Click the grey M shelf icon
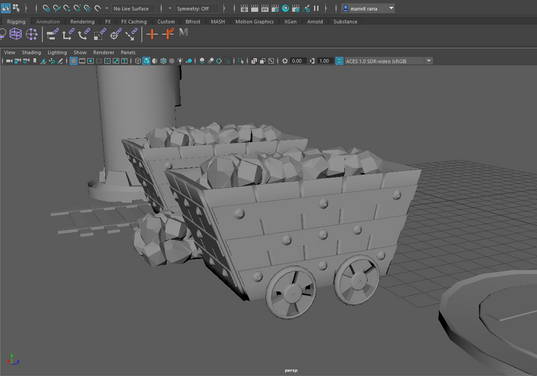 (184, 33)
